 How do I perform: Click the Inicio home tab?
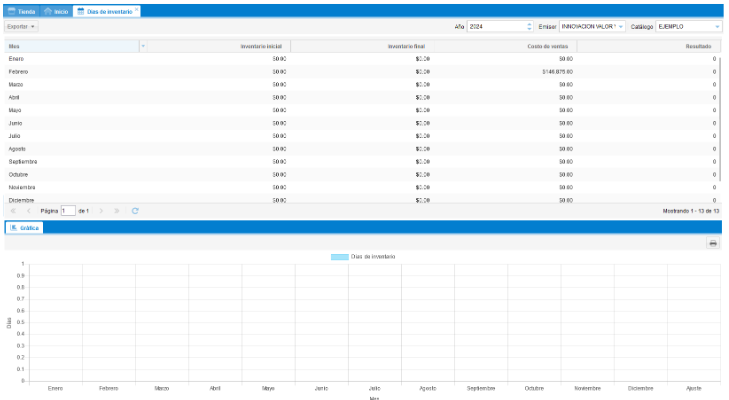pos(56,10)
